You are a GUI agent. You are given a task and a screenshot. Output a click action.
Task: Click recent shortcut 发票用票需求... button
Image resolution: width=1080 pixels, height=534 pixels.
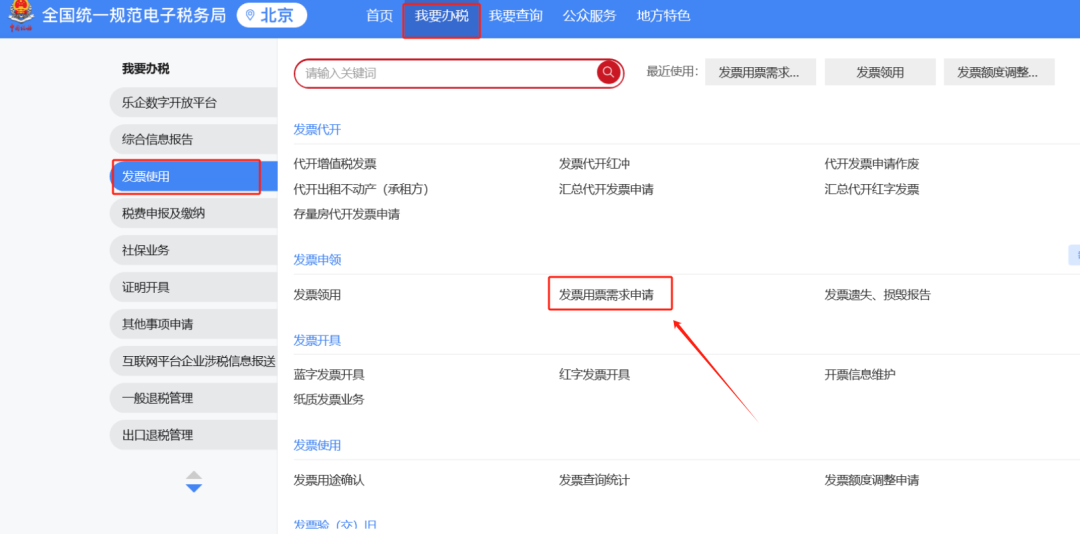(x=759, y=72)
